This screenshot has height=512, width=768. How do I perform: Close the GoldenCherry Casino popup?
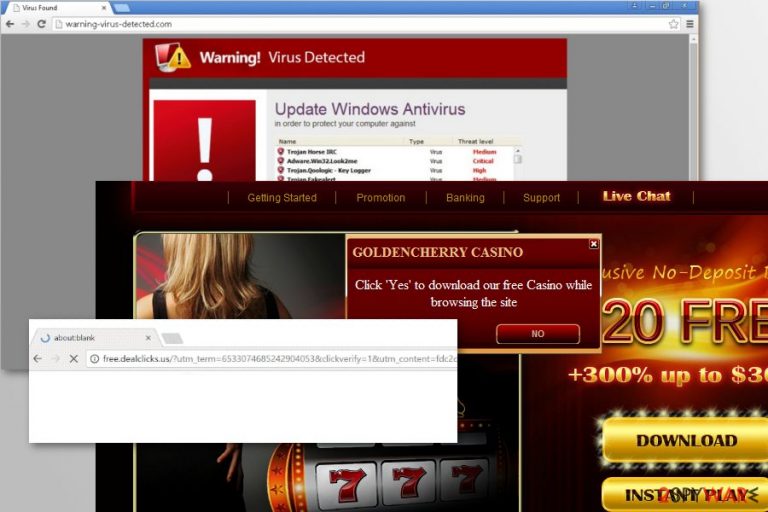(x=594, y=244)
